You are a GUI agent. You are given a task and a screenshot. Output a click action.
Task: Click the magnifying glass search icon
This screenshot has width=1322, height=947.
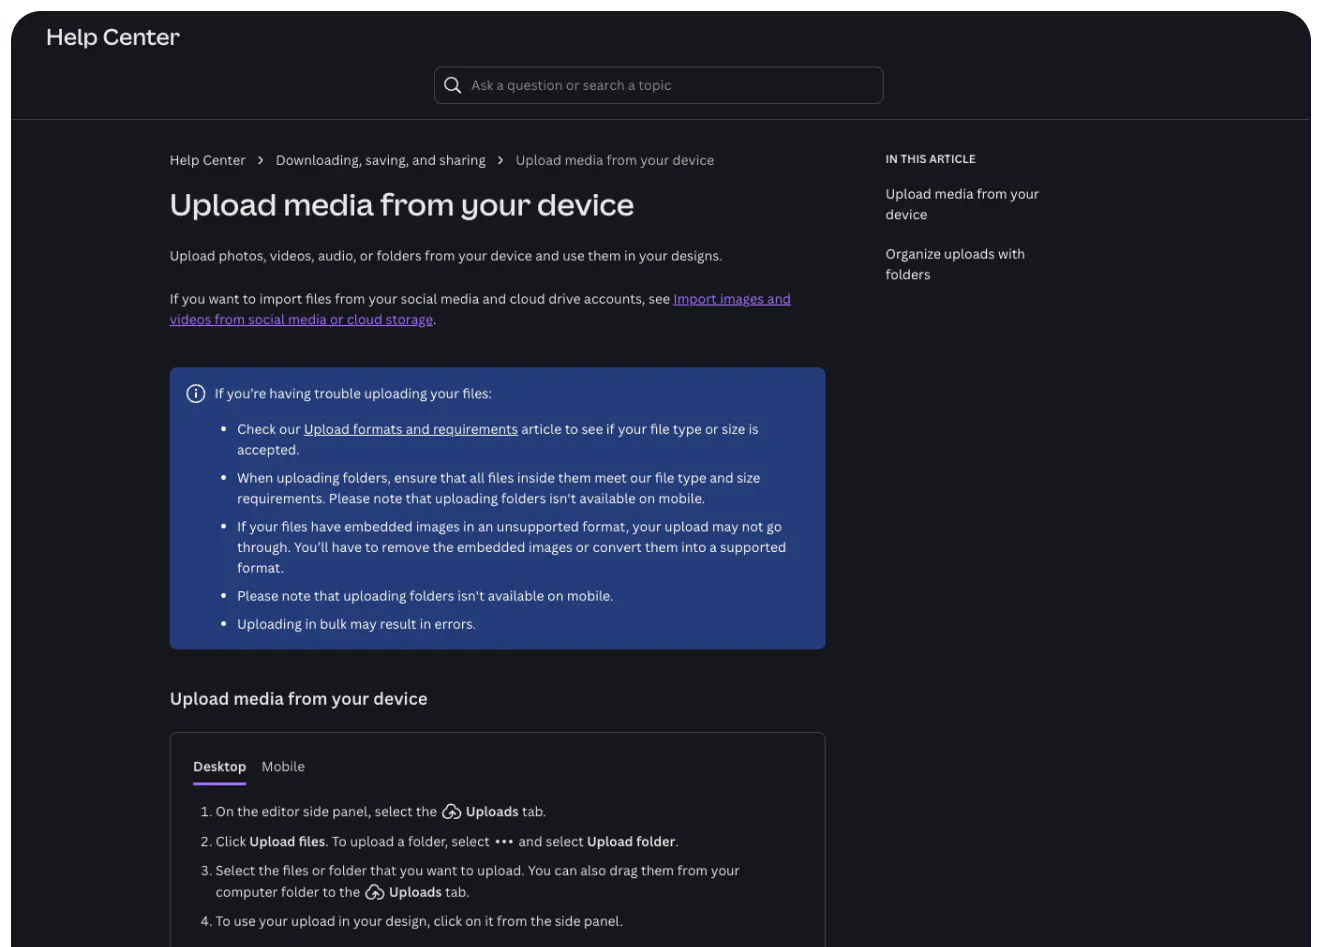click(x=453, y=85)
